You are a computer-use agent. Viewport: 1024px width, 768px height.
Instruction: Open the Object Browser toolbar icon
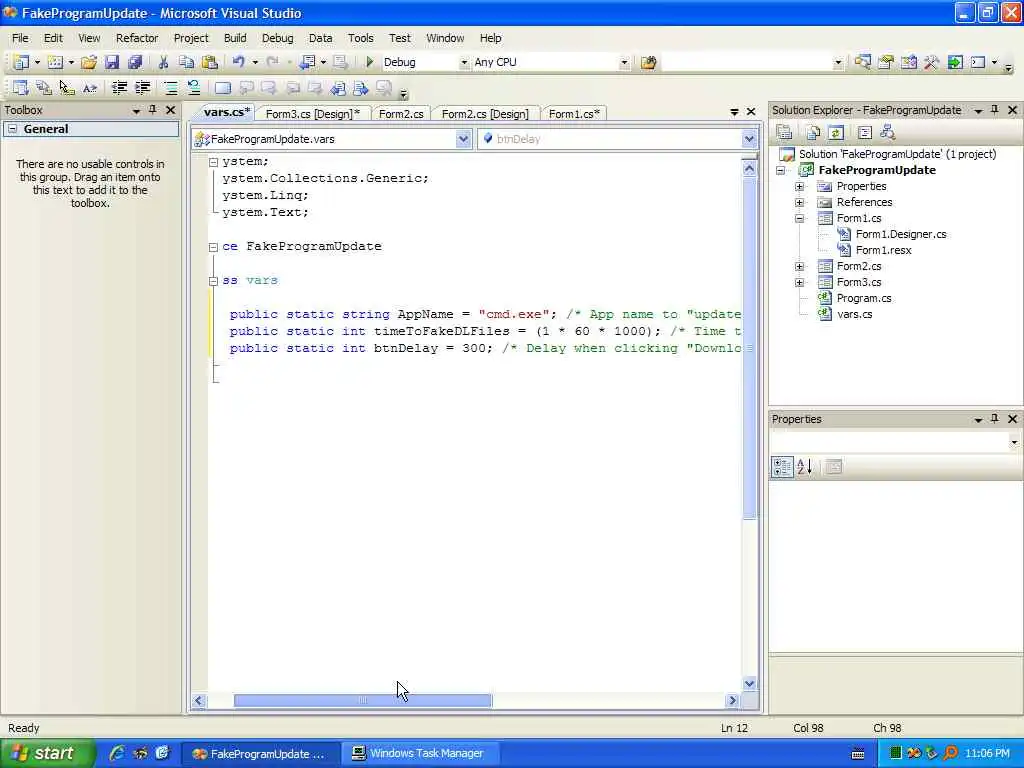[x=908, y=62]
